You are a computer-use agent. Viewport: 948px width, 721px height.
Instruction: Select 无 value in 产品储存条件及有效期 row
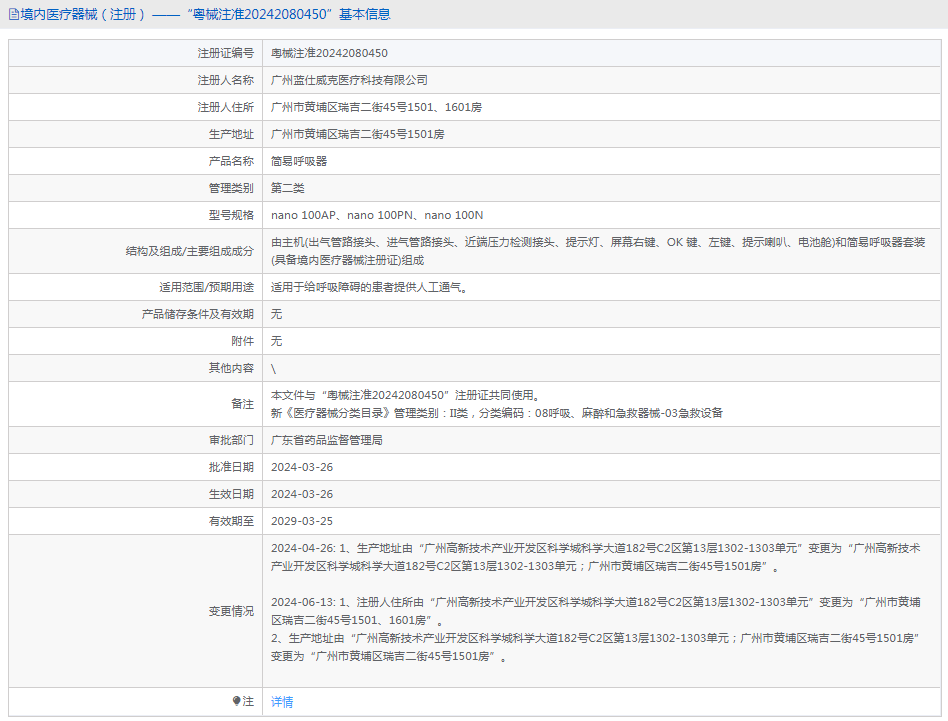click(276, 314)
